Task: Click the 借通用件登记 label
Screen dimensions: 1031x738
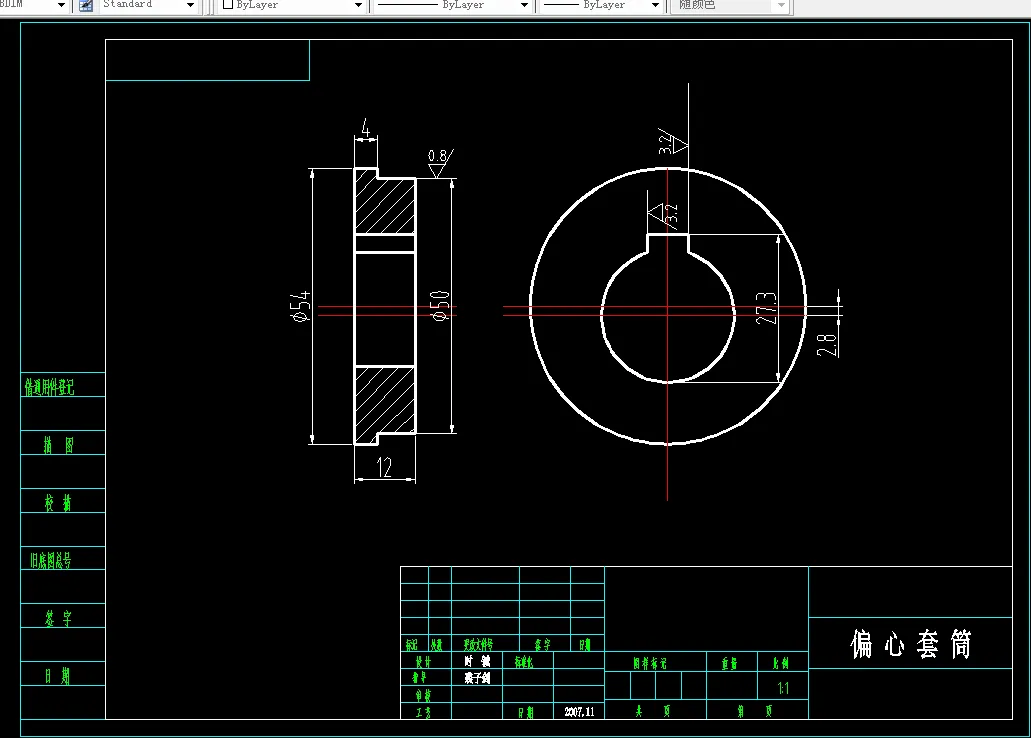Action: click(49, 387)
